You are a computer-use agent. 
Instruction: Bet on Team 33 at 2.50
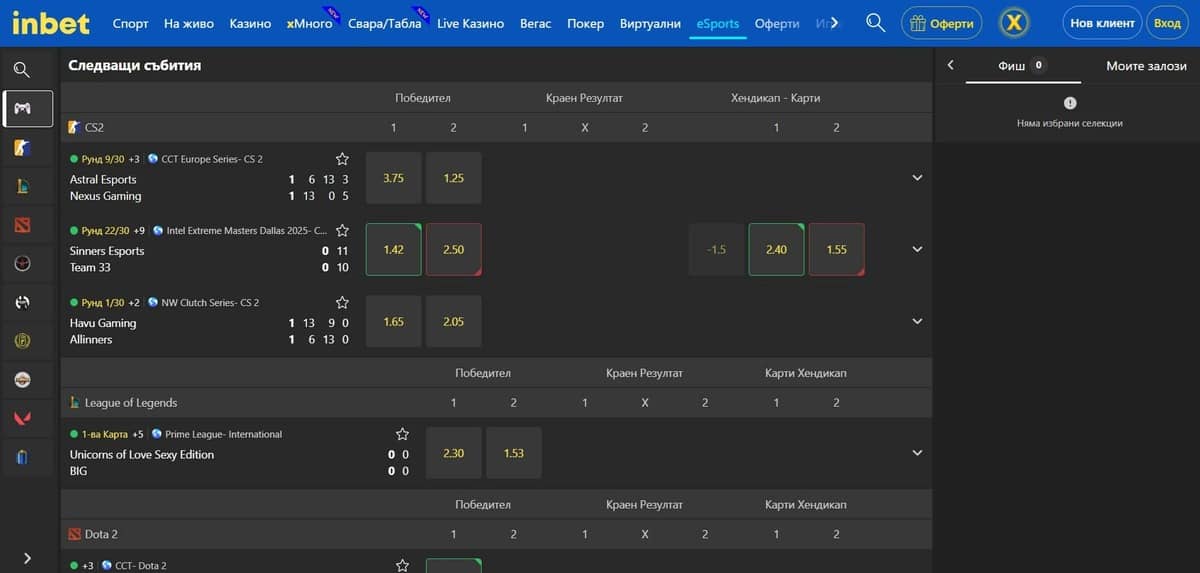(x=454, y=249)
